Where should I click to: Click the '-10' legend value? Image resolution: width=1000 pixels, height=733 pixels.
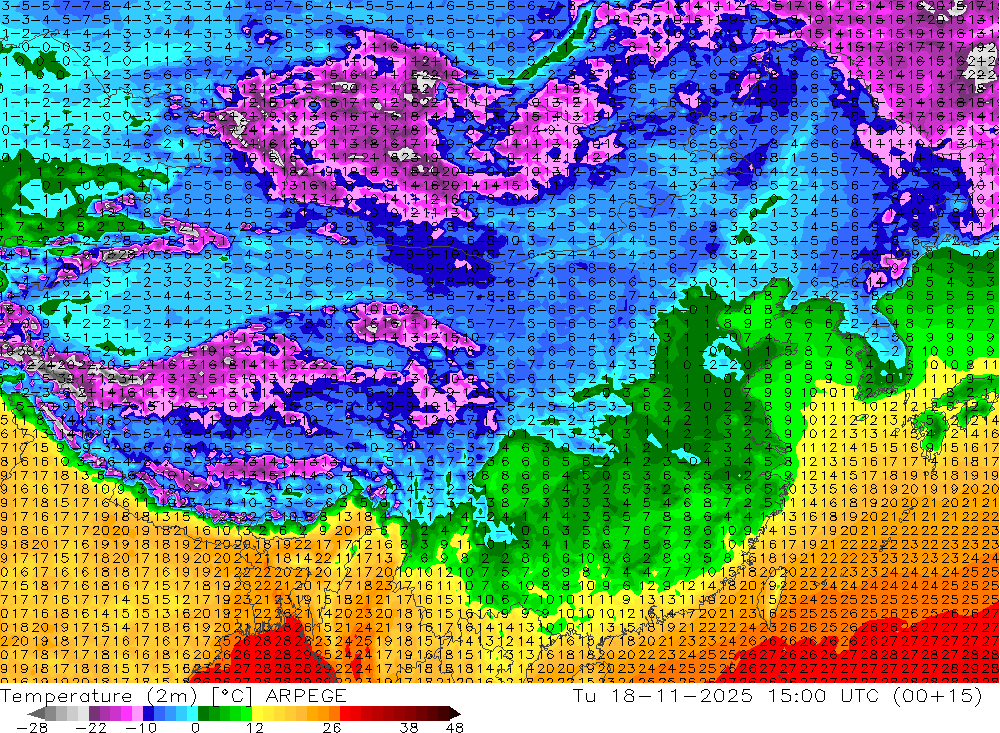tap(141, 727)
